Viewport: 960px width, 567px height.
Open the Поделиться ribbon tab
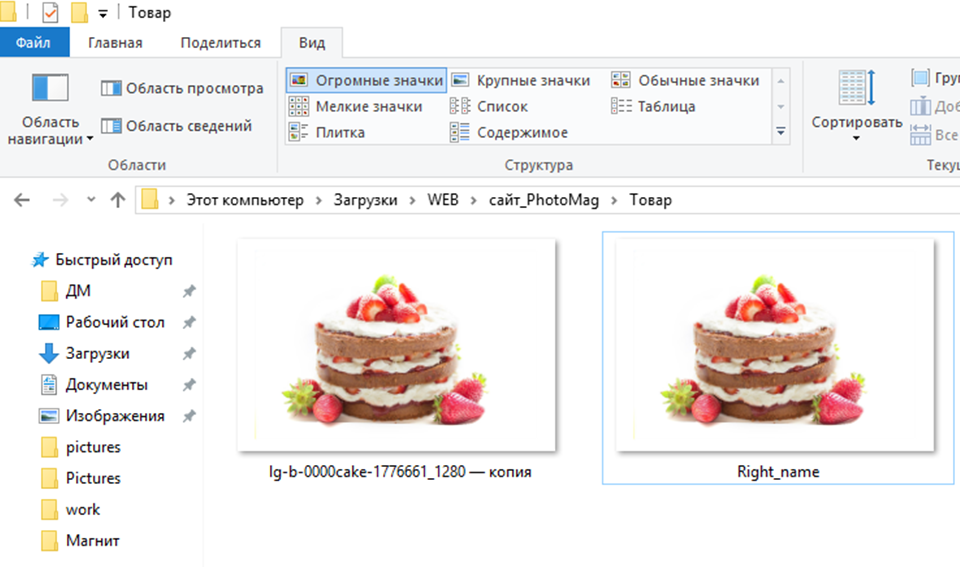[x=220, y=42]
